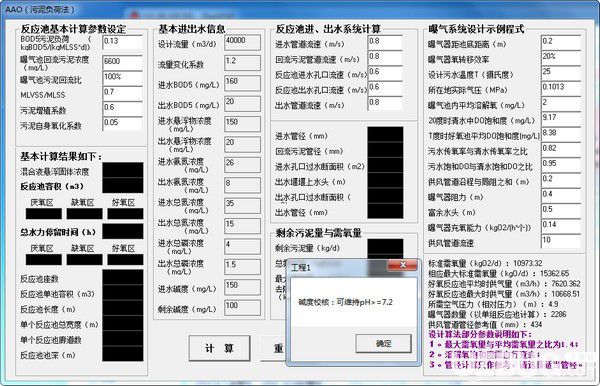Click the 所需空气压力 result line

coord(493,304)
